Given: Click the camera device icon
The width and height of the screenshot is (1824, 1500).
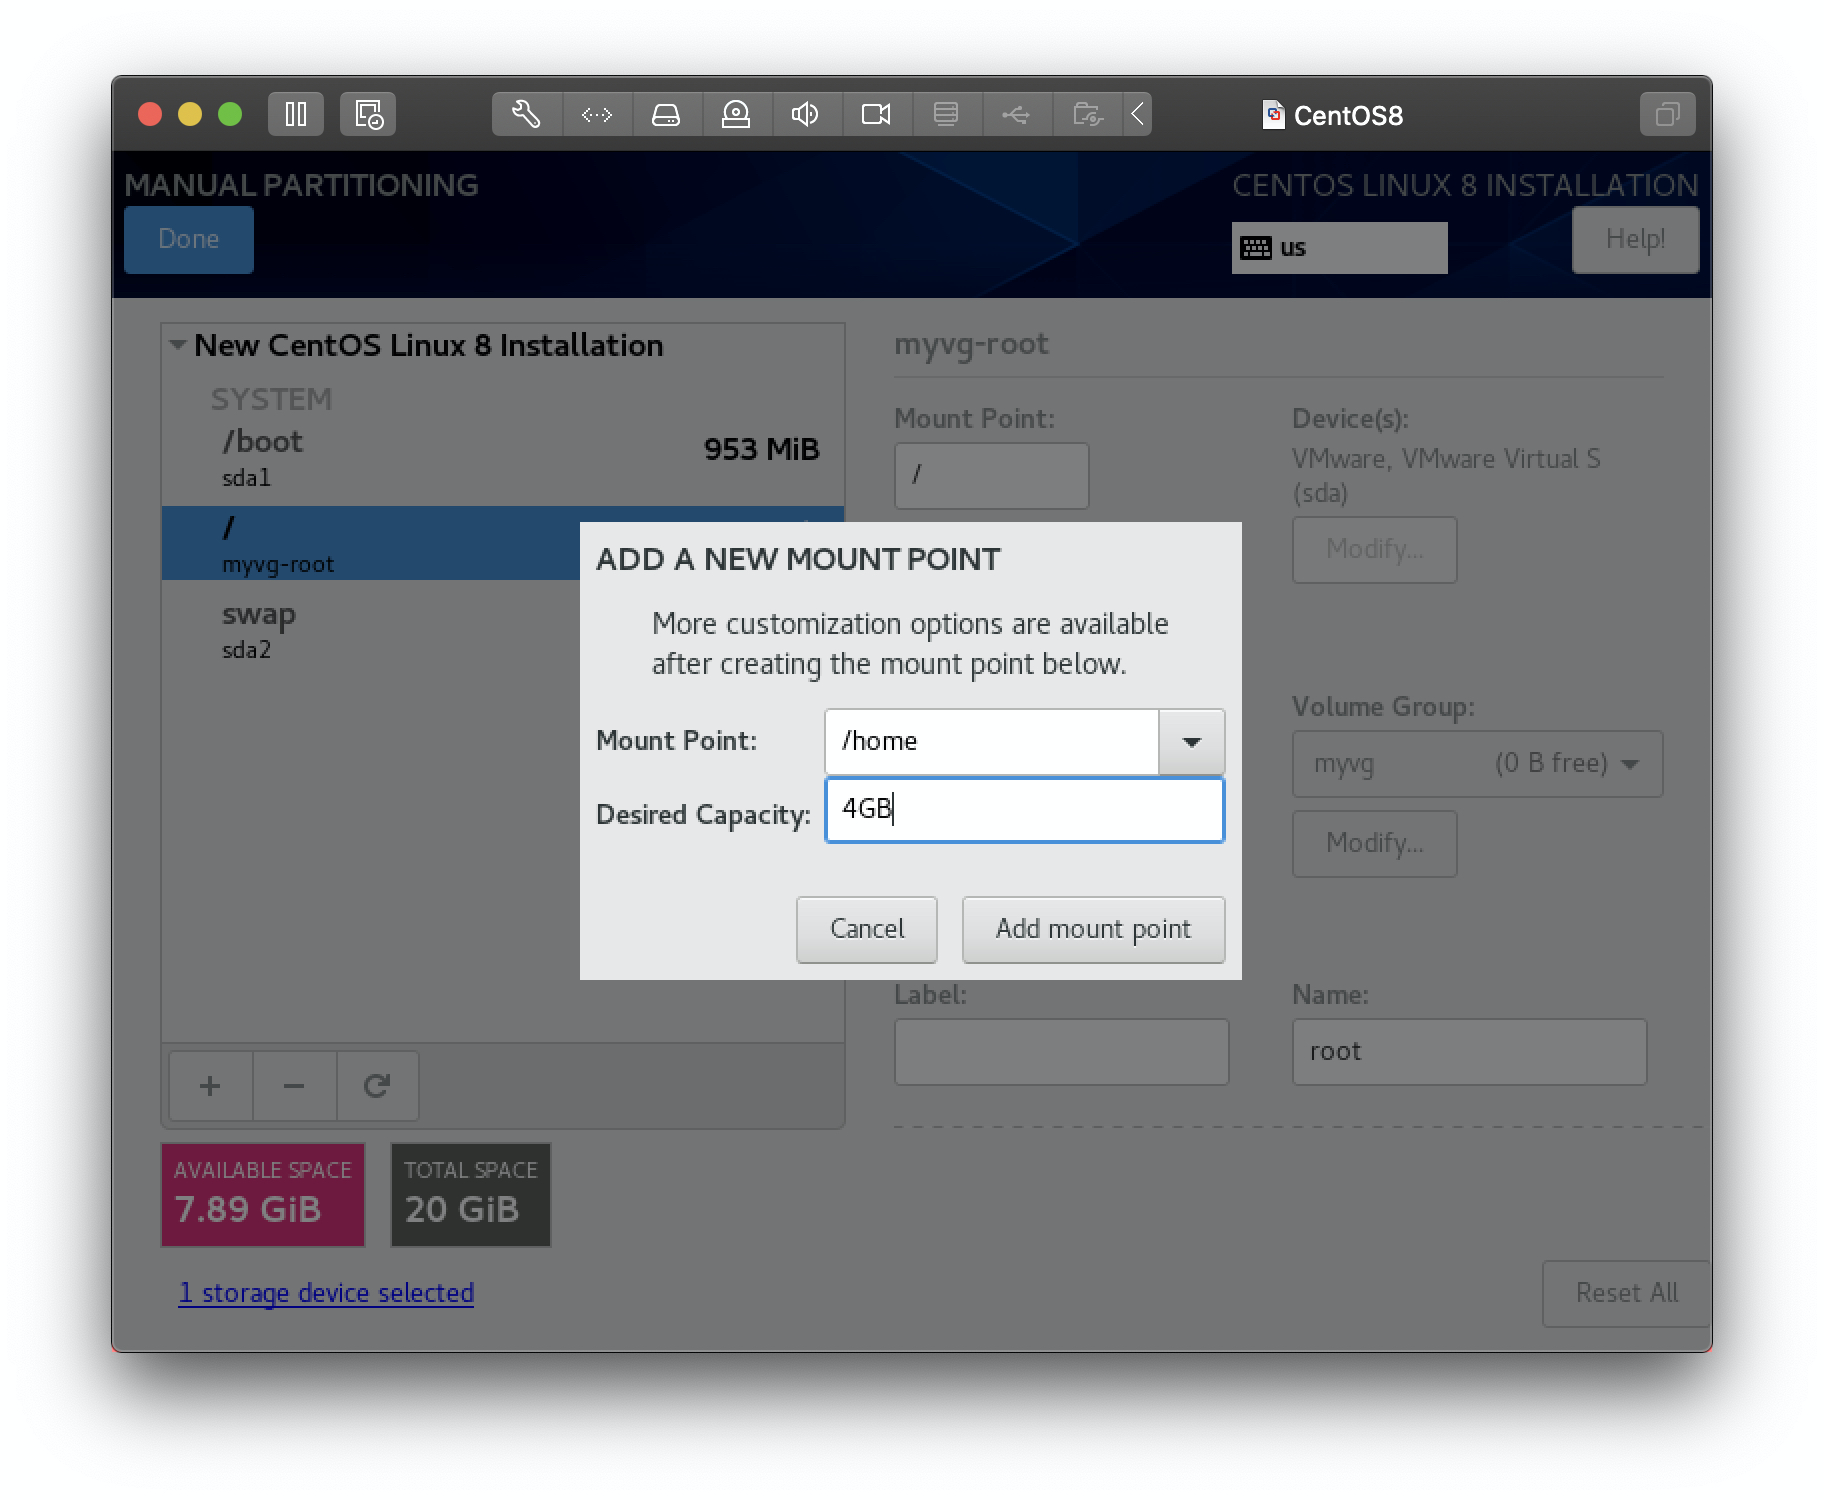Looking at the screenshot, I should coord(876,114).
